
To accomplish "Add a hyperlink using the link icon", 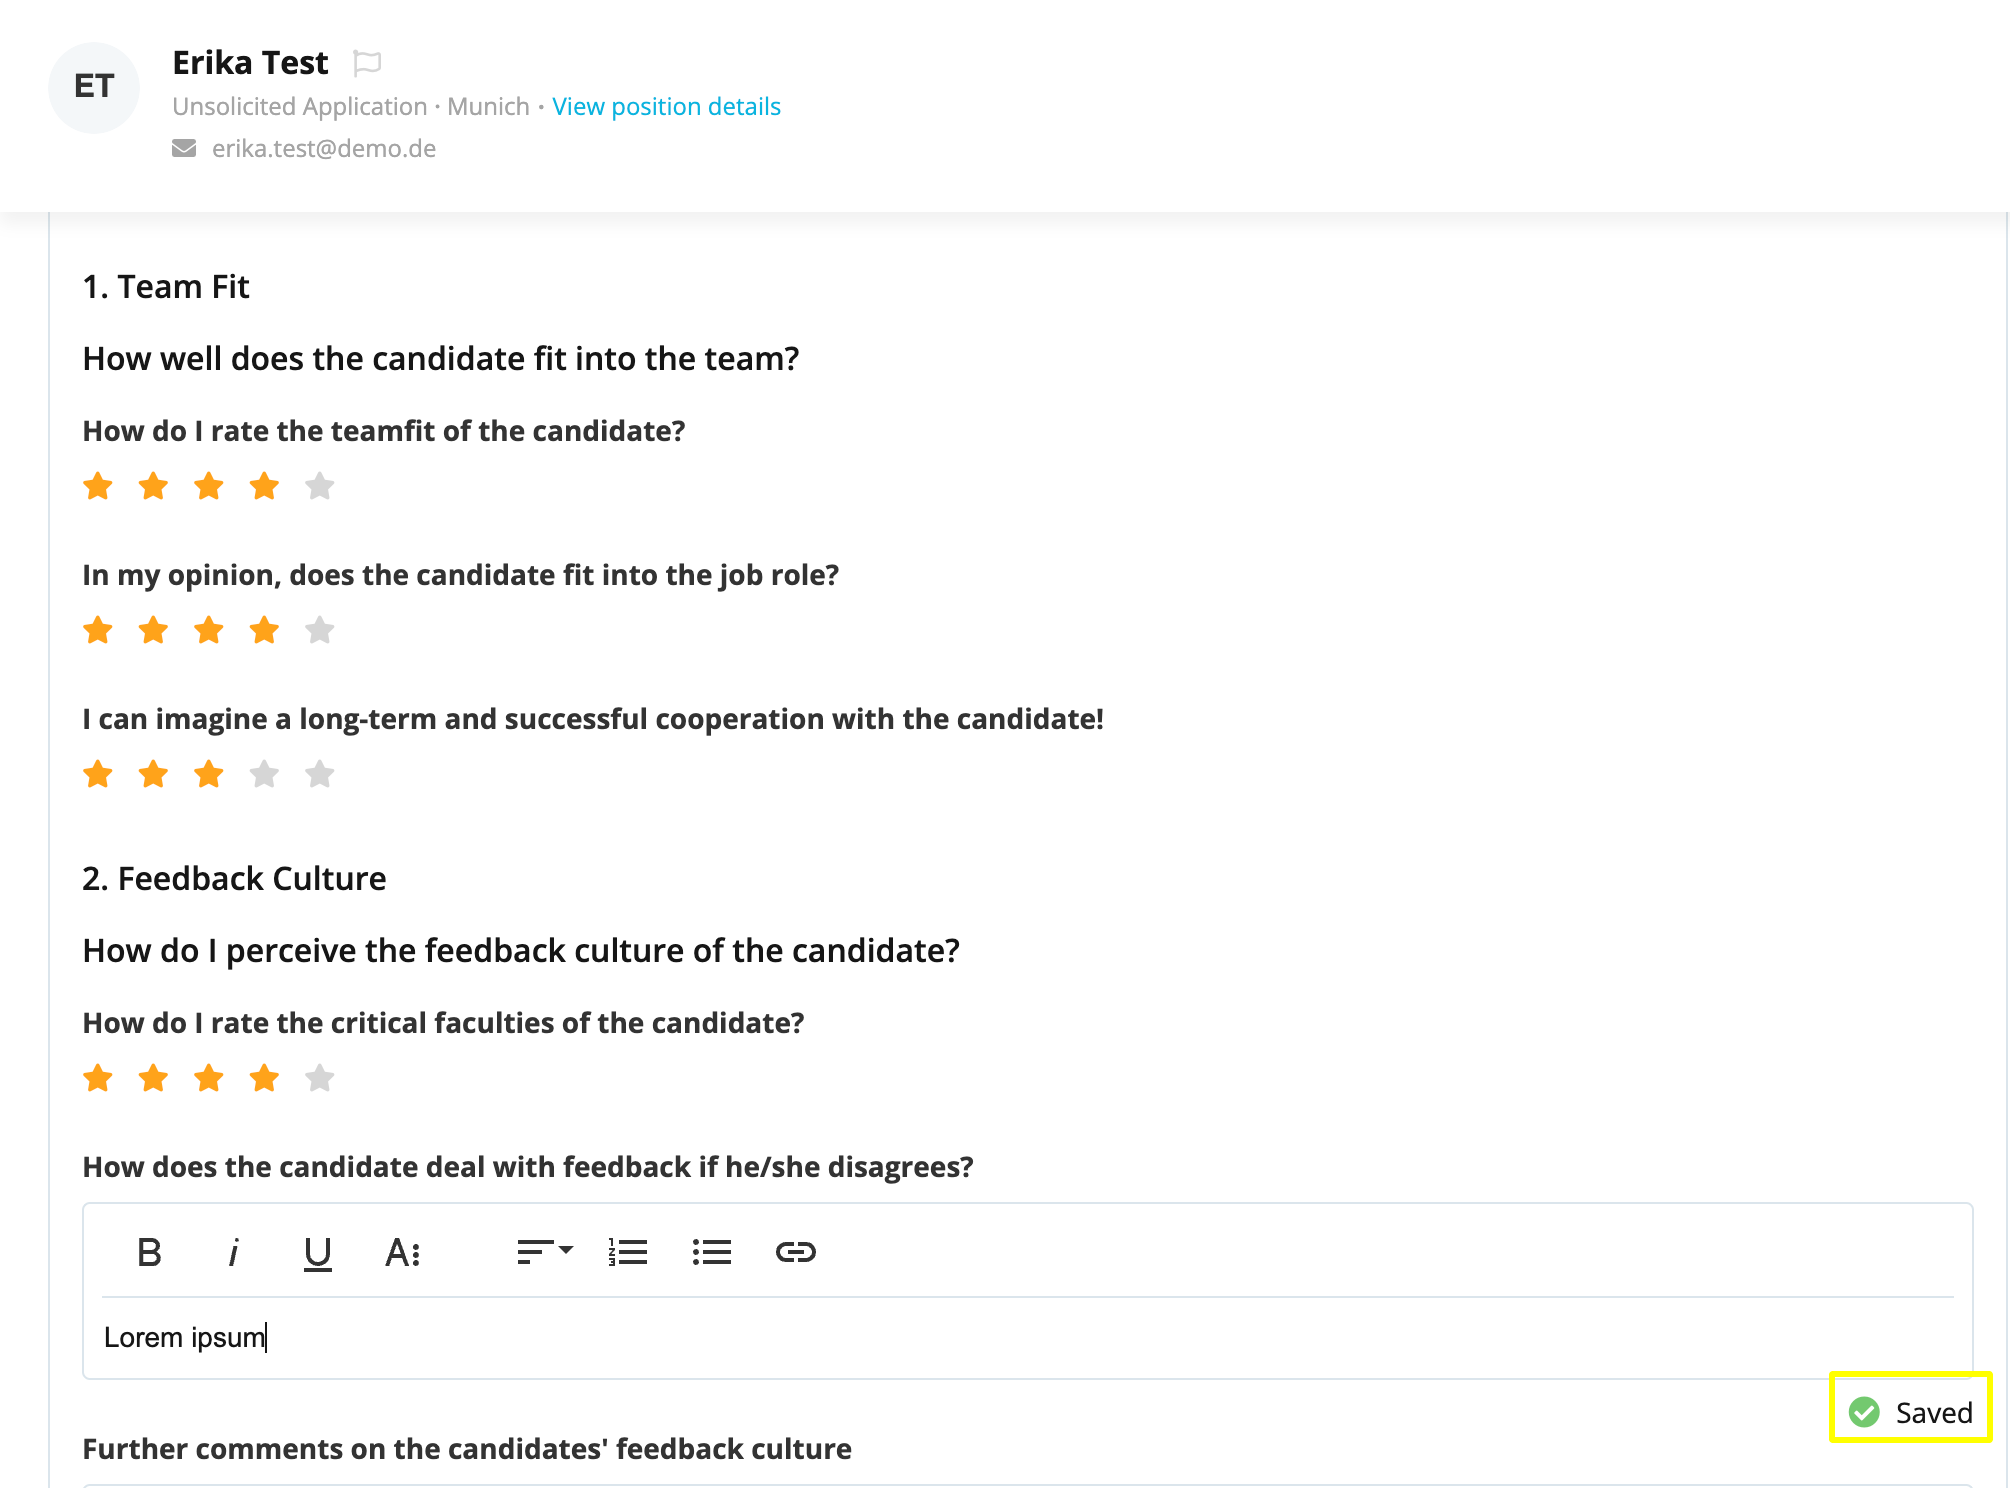I will point(796,1252).
